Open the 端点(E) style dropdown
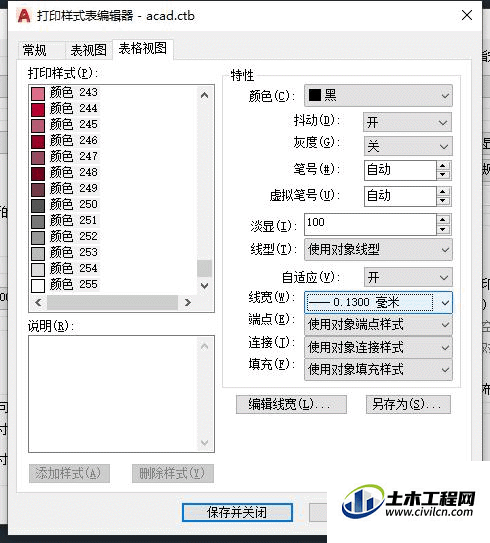Screen dimensions: 490x543 [378, 324]
